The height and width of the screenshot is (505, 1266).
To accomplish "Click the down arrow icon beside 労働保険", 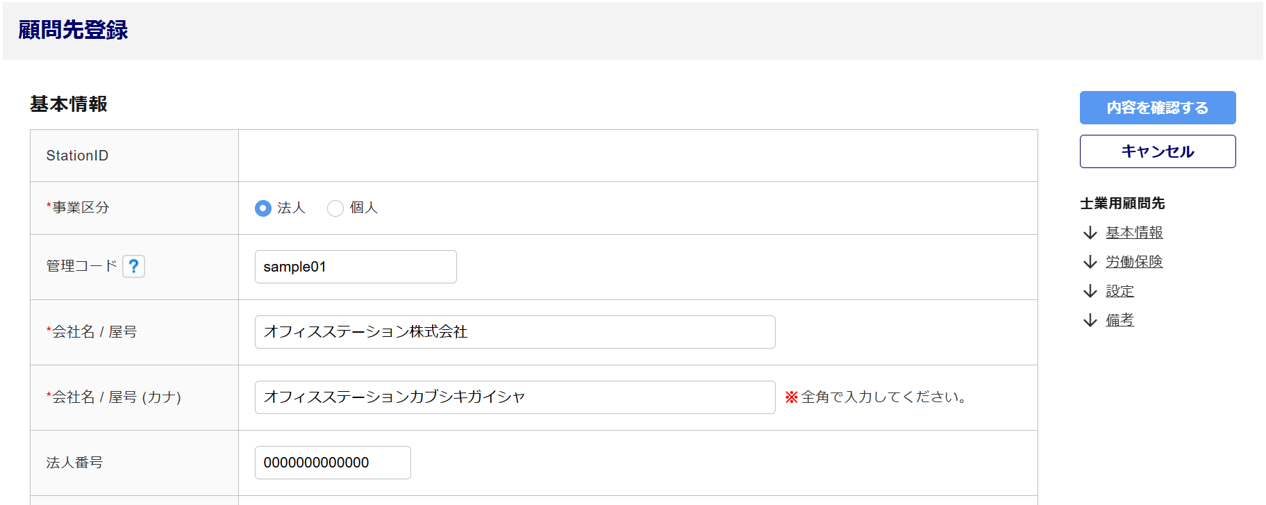I will pyautogui.click(x=1090, y=262).
